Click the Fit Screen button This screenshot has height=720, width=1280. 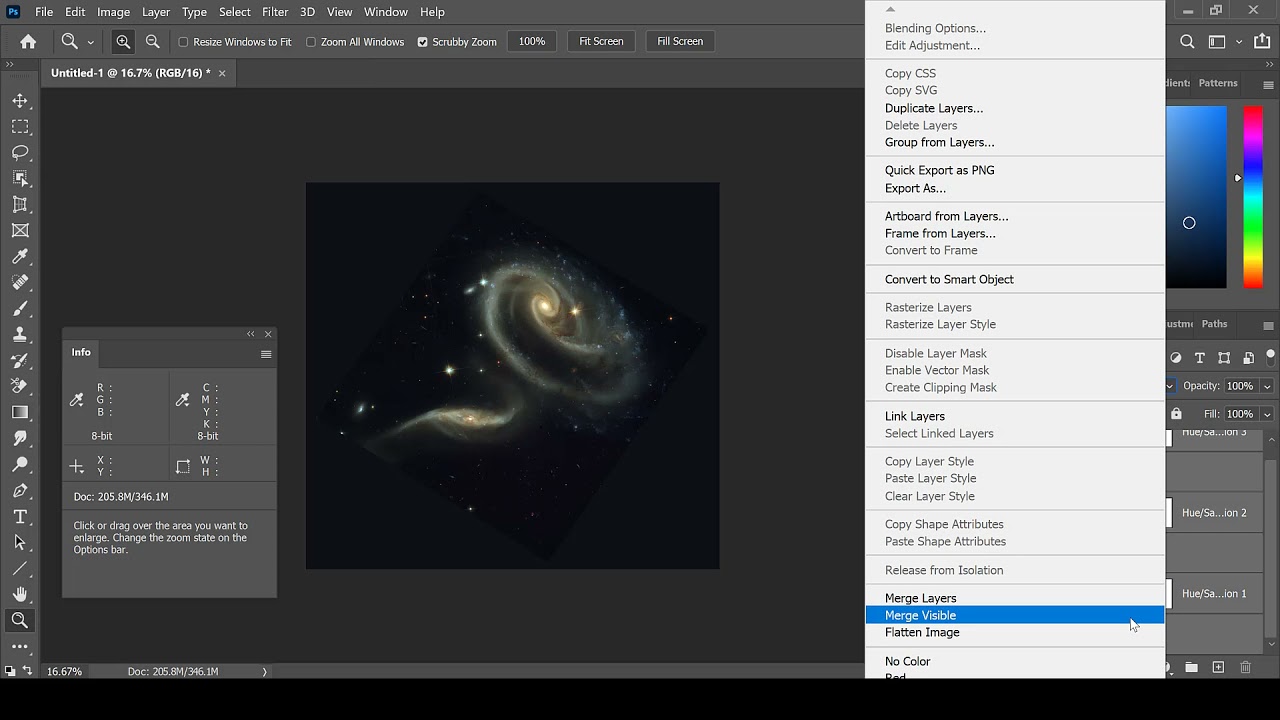coord(601,41)
